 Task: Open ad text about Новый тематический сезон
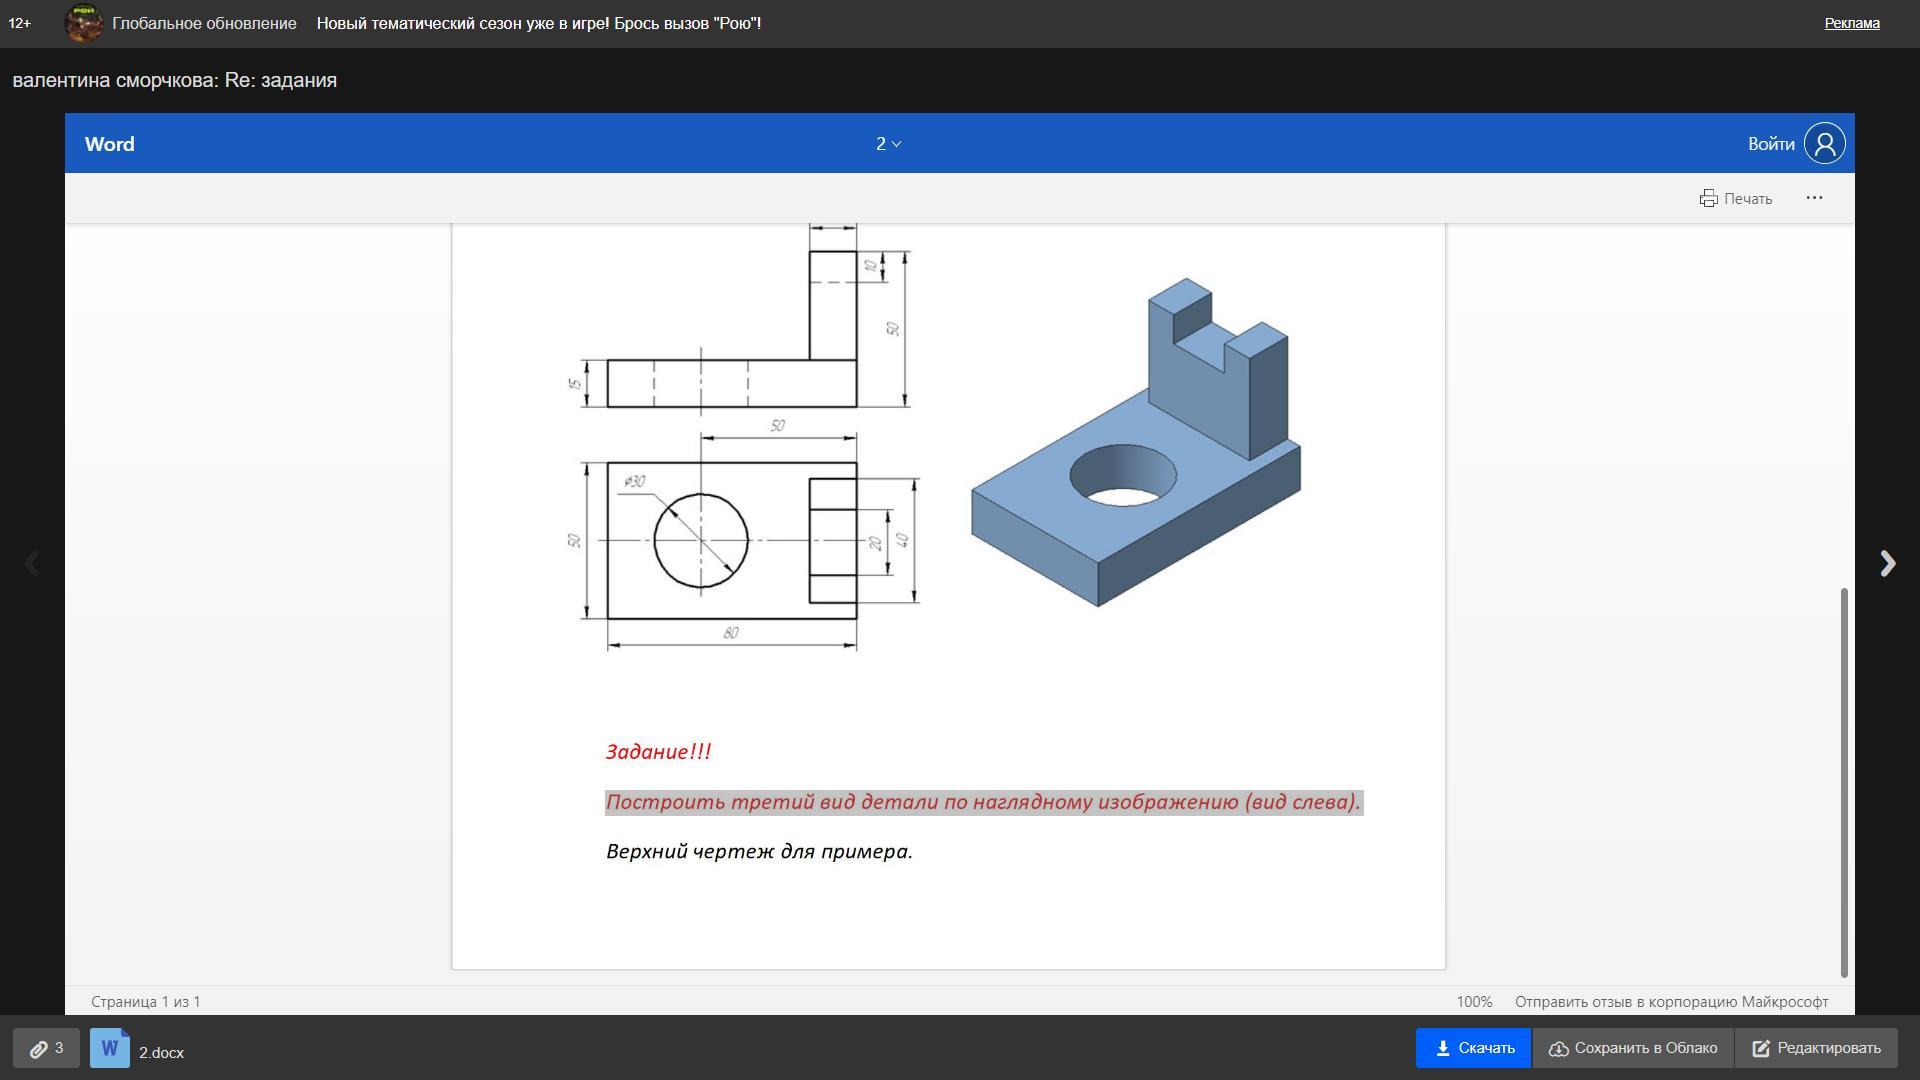tap(539, 23)
